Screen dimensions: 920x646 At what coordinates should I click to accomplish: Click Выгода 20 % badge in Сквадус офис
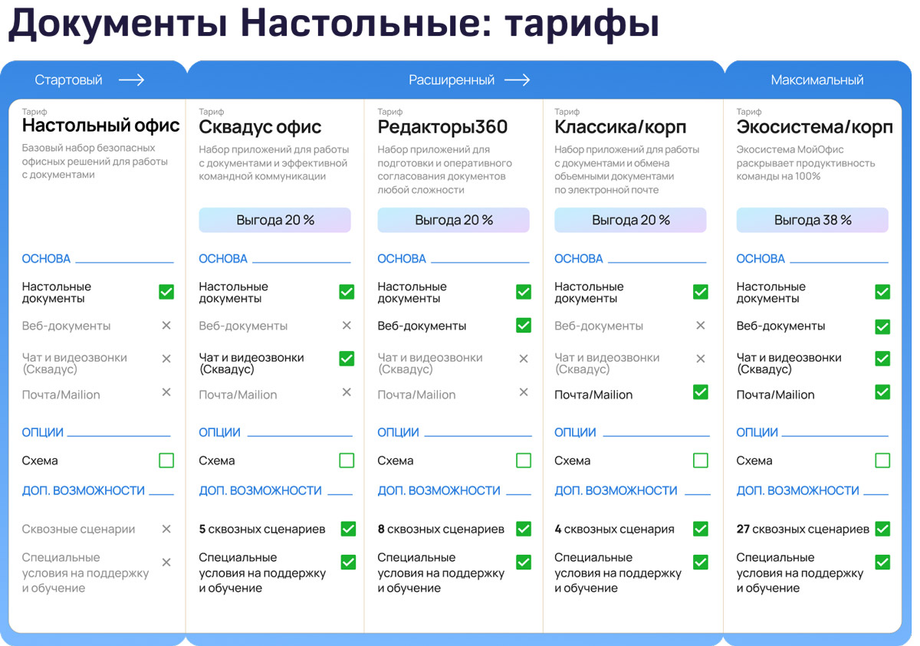[x=275, y=220]
